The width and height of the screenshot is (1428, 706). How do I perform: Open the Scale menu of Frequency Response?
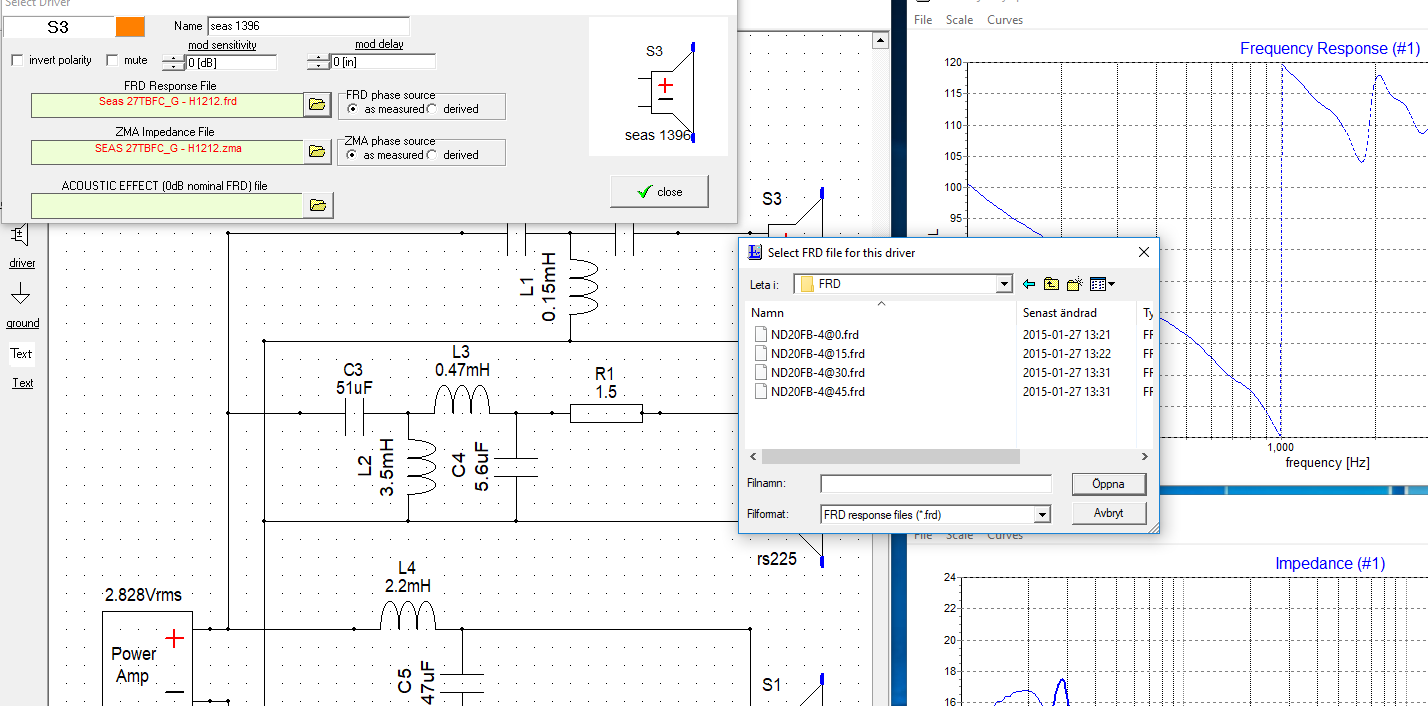(959, 20)
